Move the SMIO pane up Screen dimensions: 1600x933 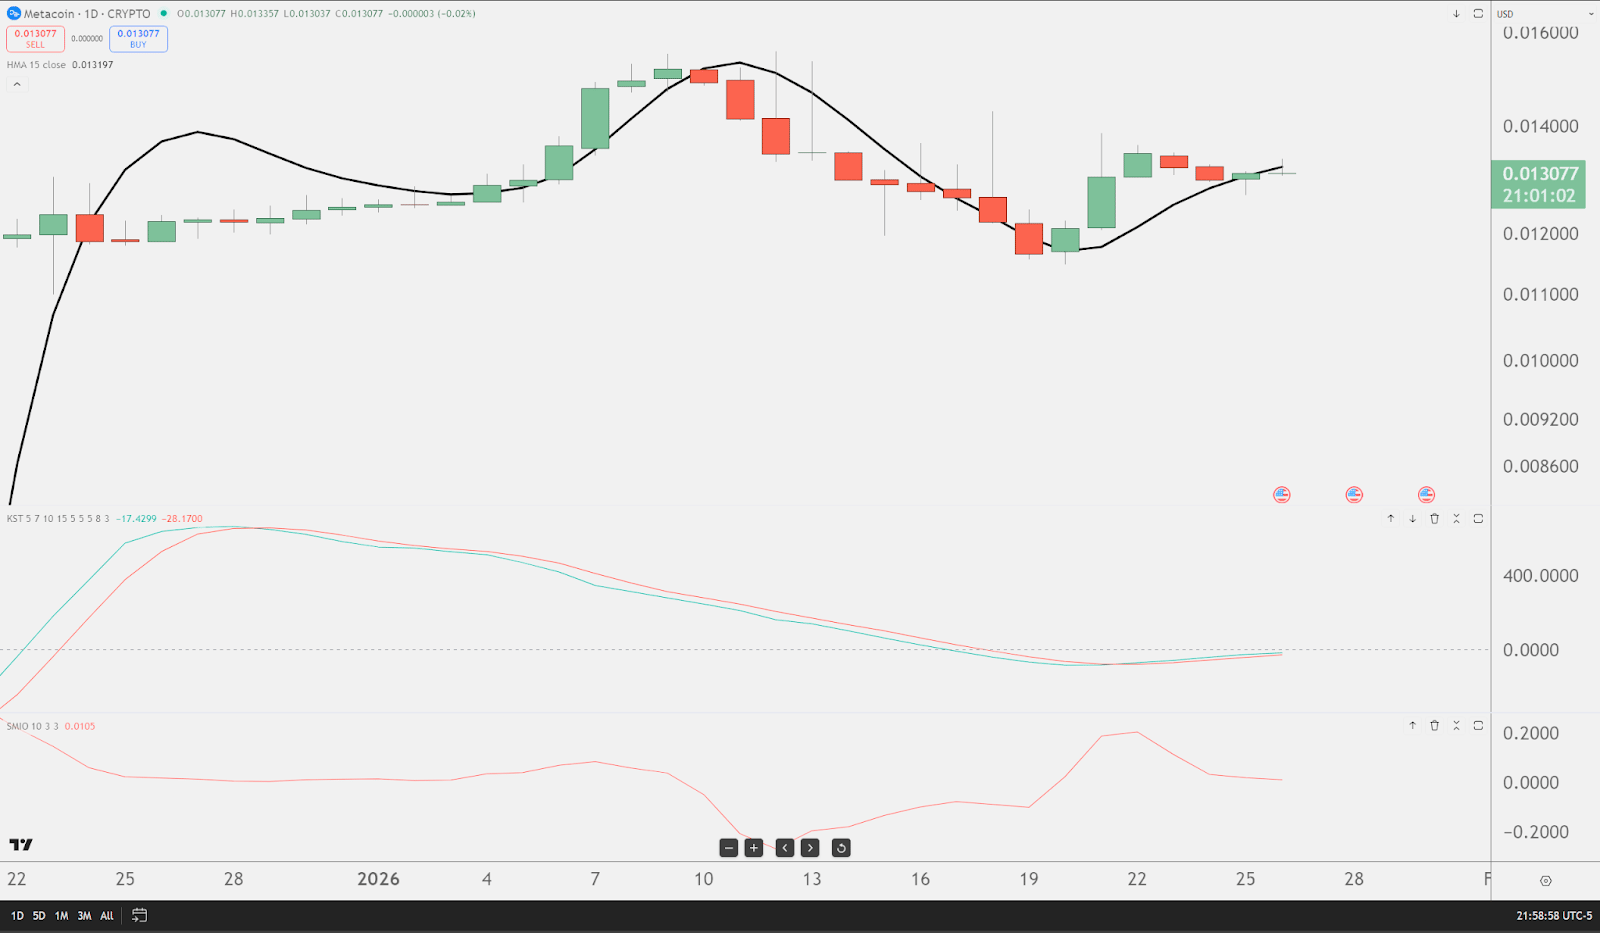(1412, 726)
